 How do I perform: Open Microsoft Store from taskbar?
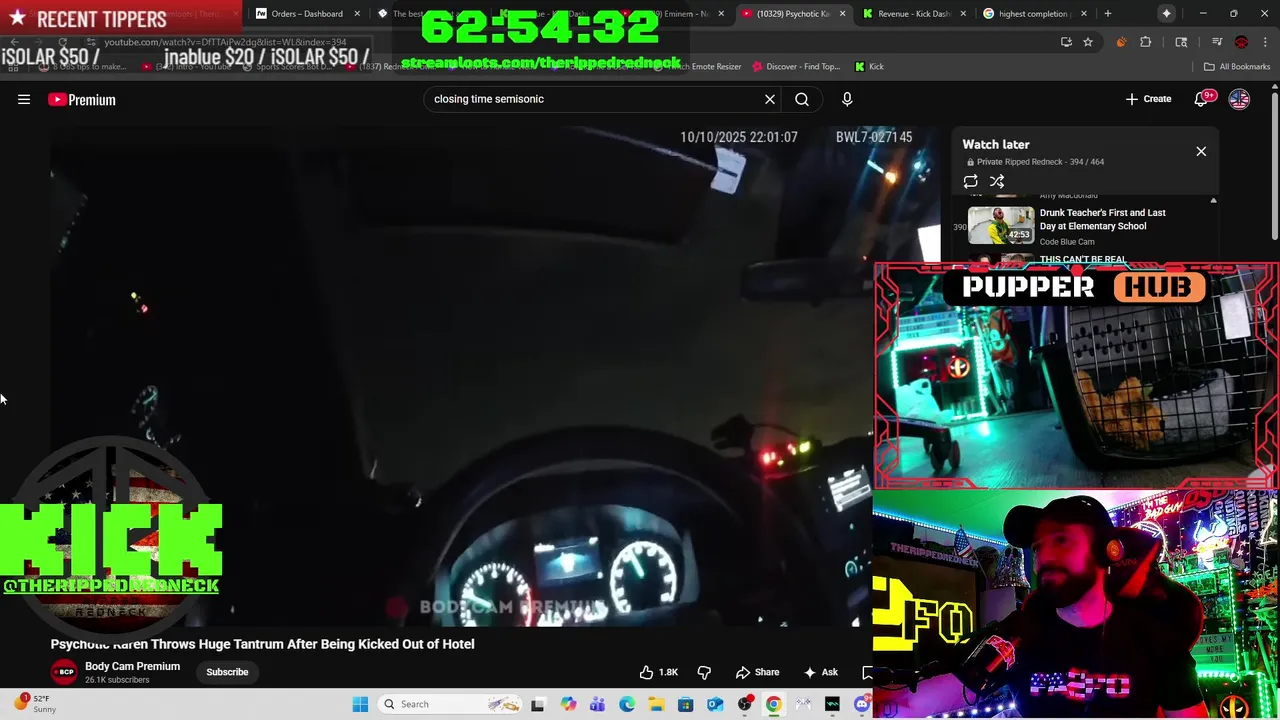point(686,704)
